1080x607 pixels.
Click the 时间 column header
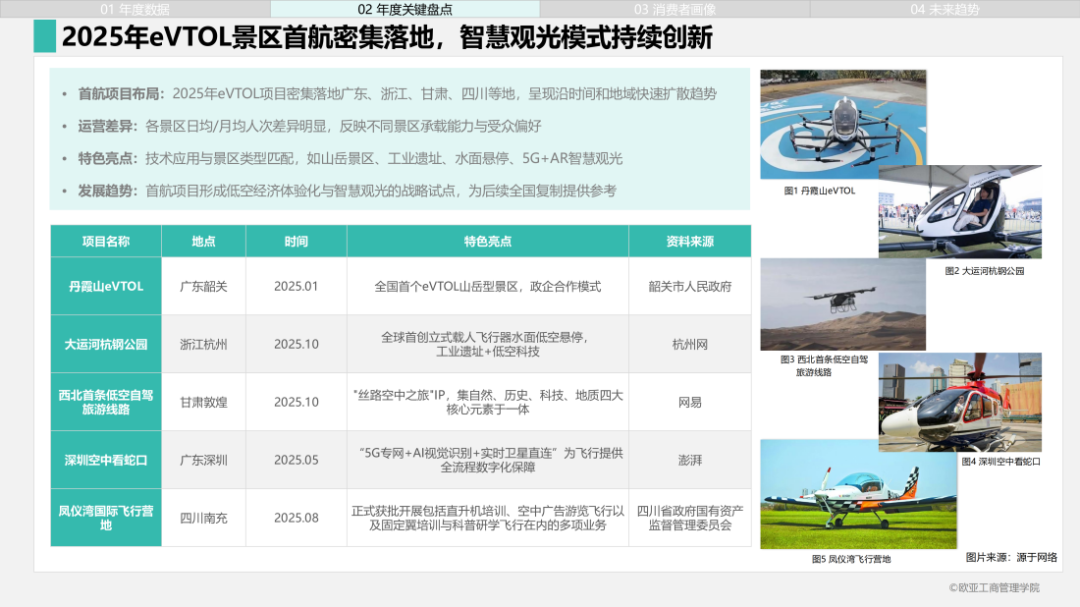(296, 241)
